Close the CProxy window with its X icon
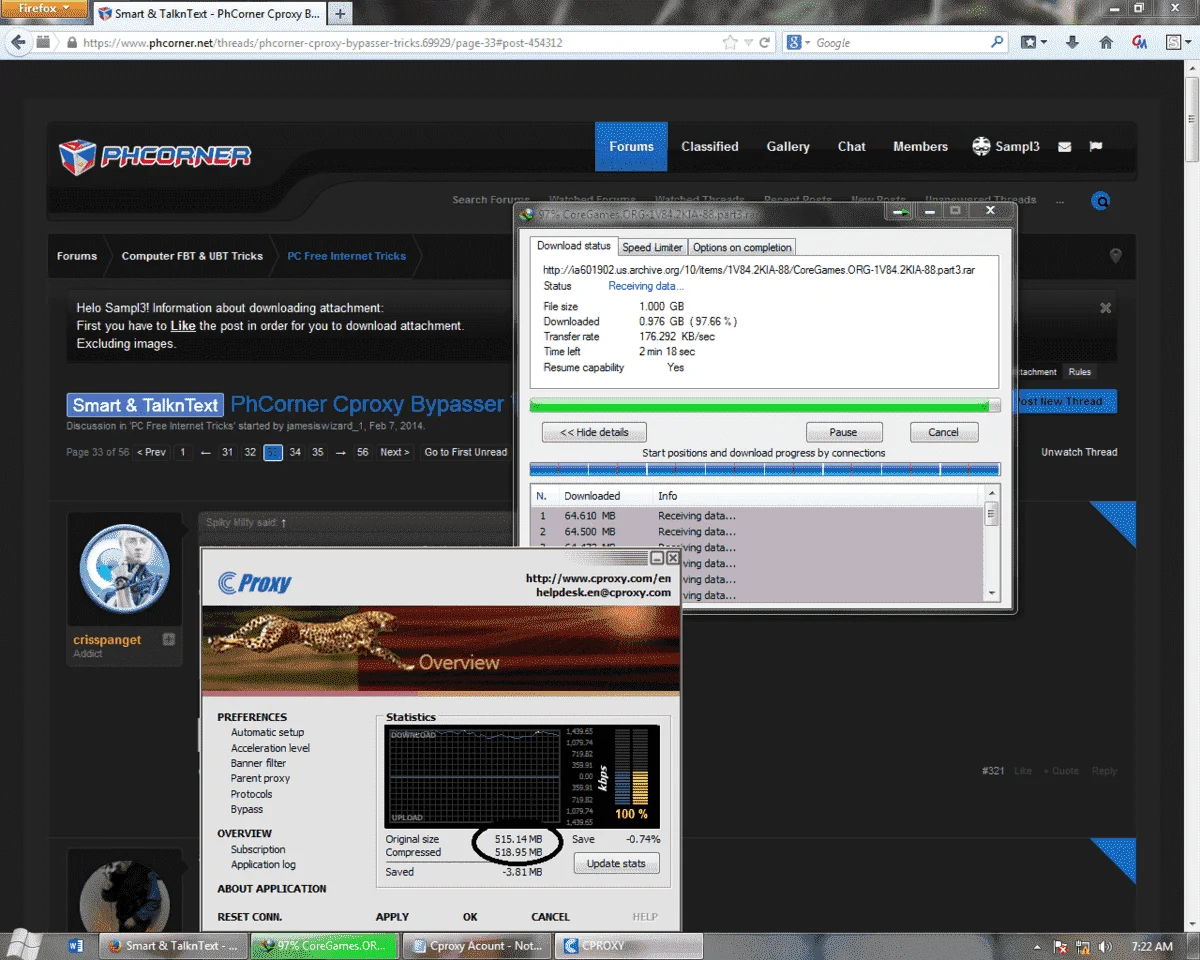 [672, 558]
